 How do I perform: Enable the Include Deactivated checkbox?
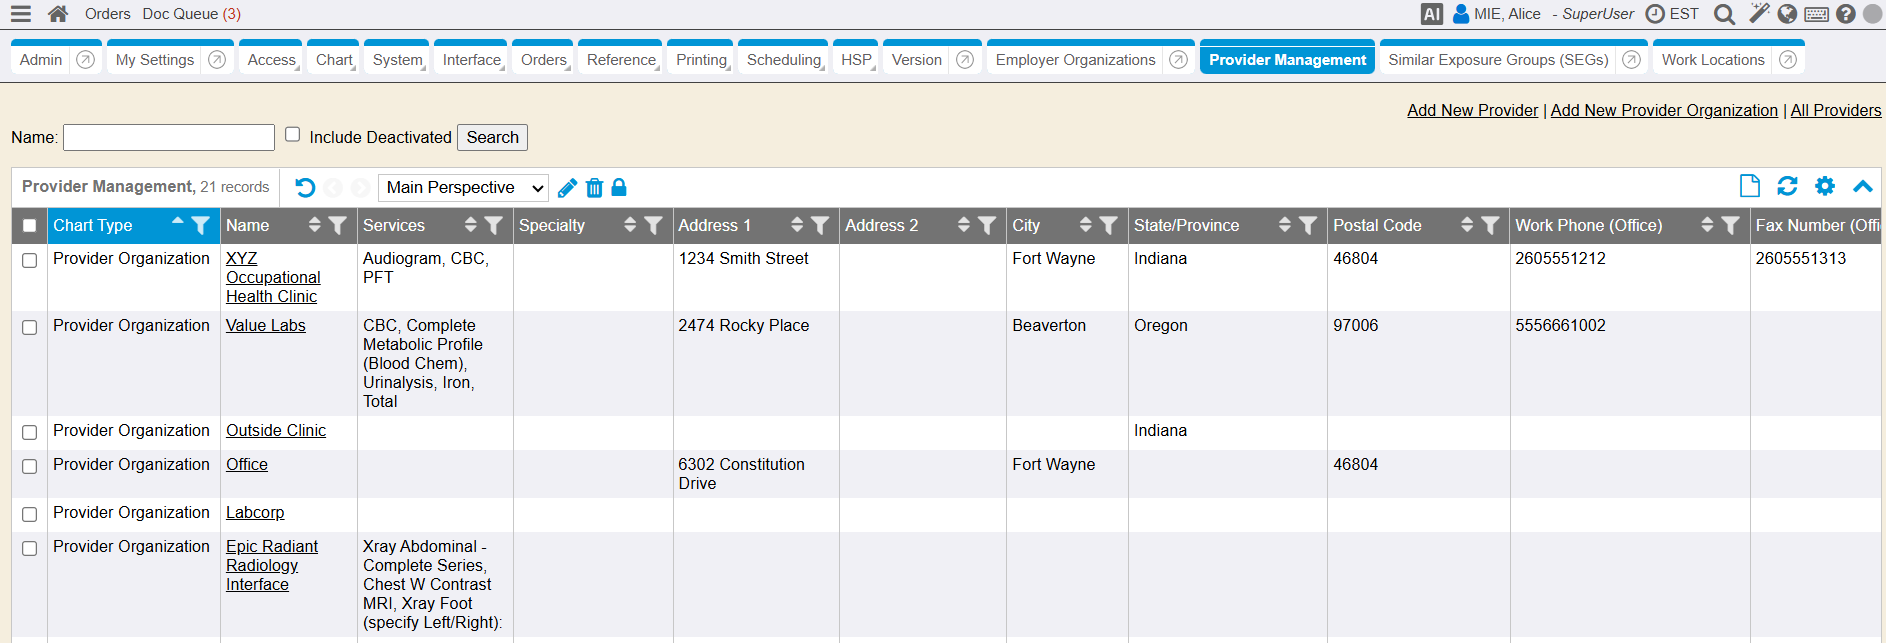293,134
